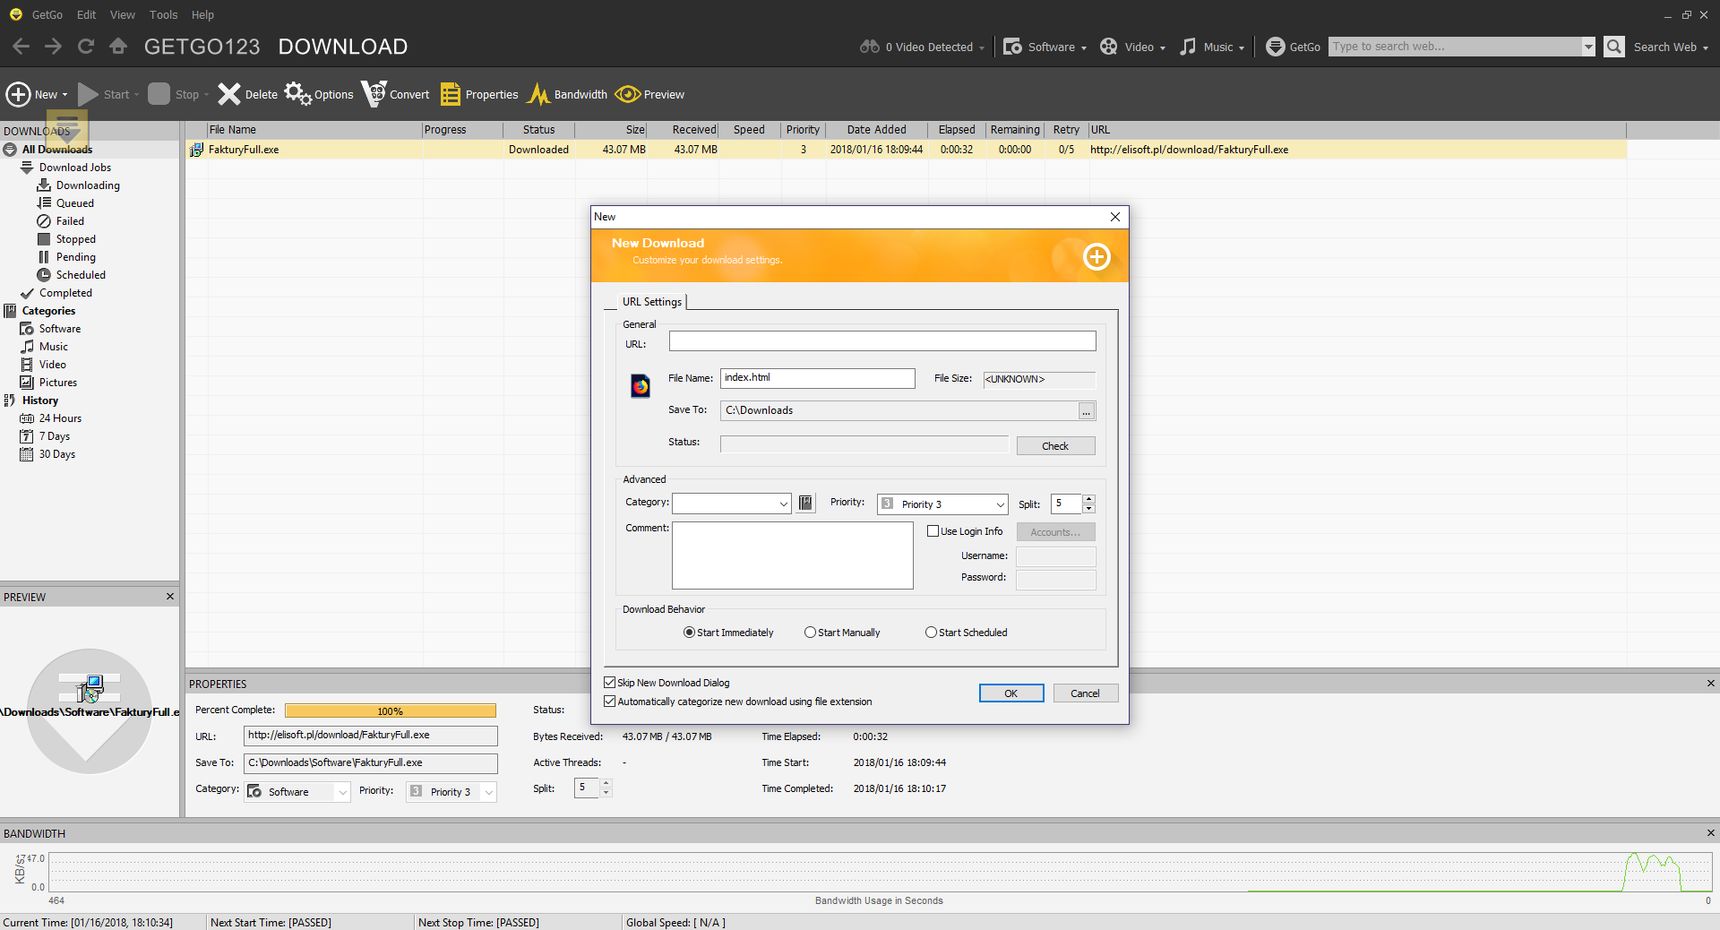The image size is (1720, 930).
Task: Select the URL Settings tab
Action: point(652,301)
